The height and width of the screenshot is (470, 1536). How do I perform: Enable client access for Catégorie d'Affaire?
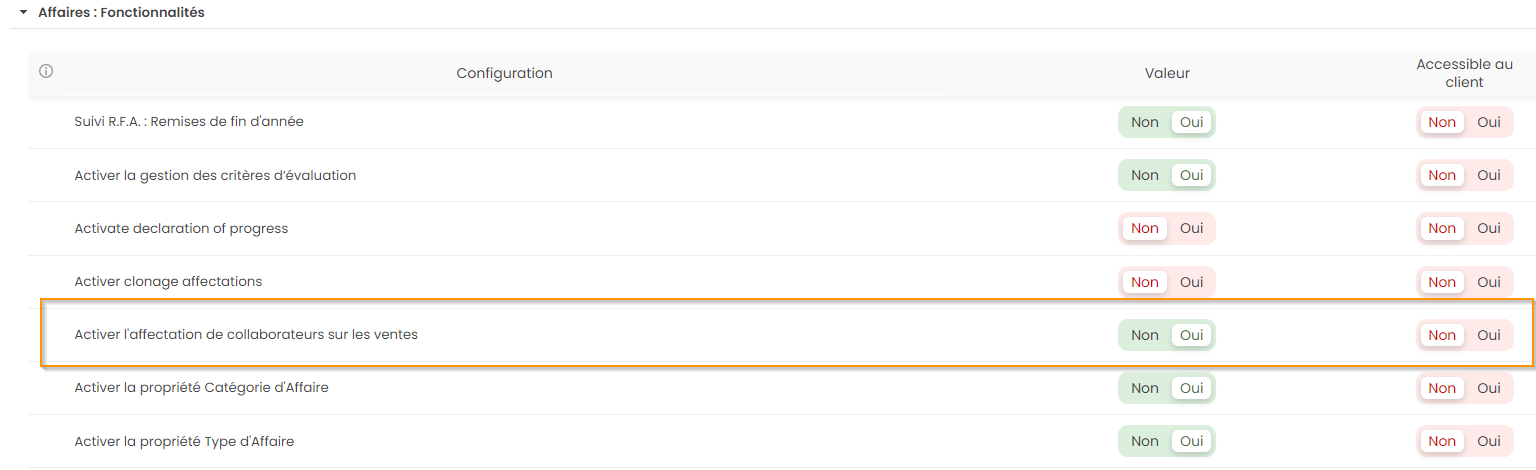click(x=1489, y=388)
